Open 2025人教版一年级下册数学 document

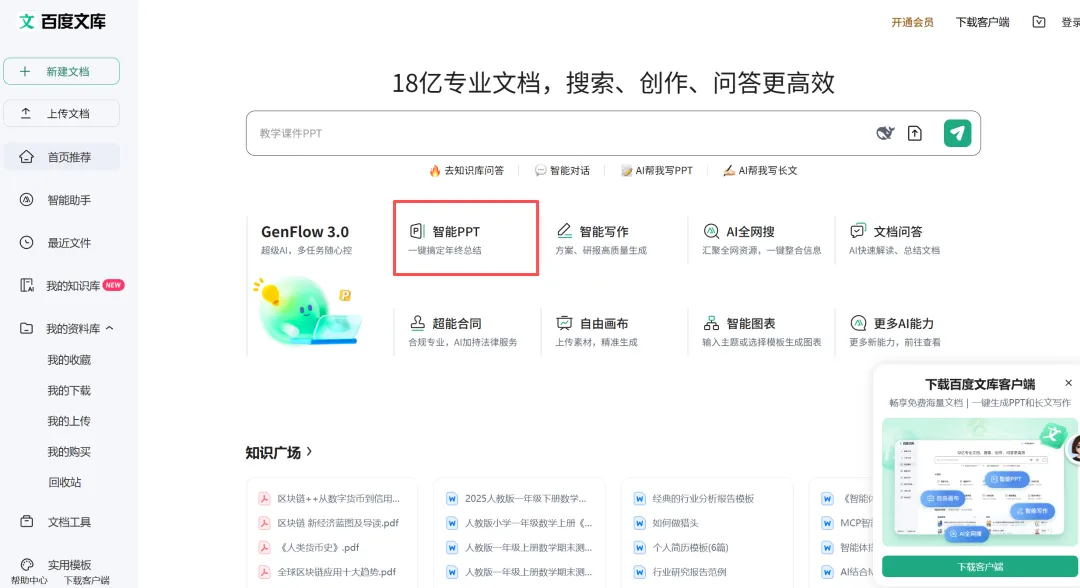tap(526, 498)
